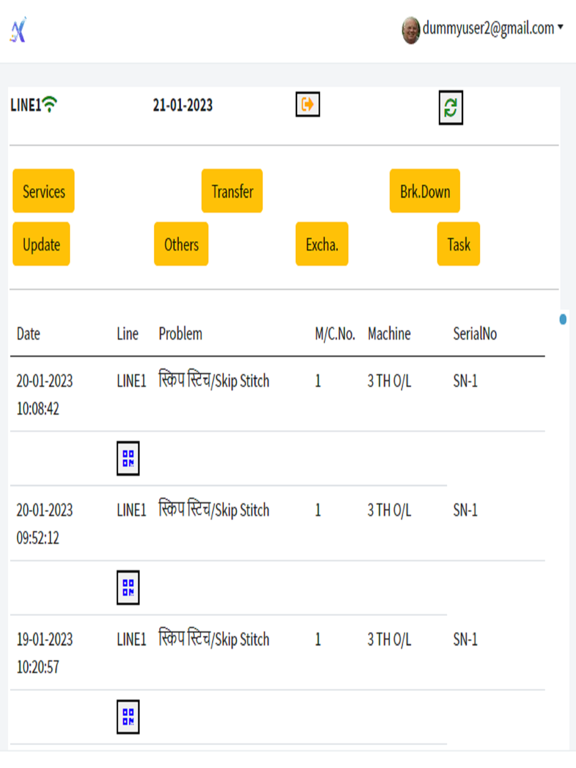Open QR code icon for 10:08:42 entry
The width and height of the screenshot is (576, 768).
click(128, 458)
